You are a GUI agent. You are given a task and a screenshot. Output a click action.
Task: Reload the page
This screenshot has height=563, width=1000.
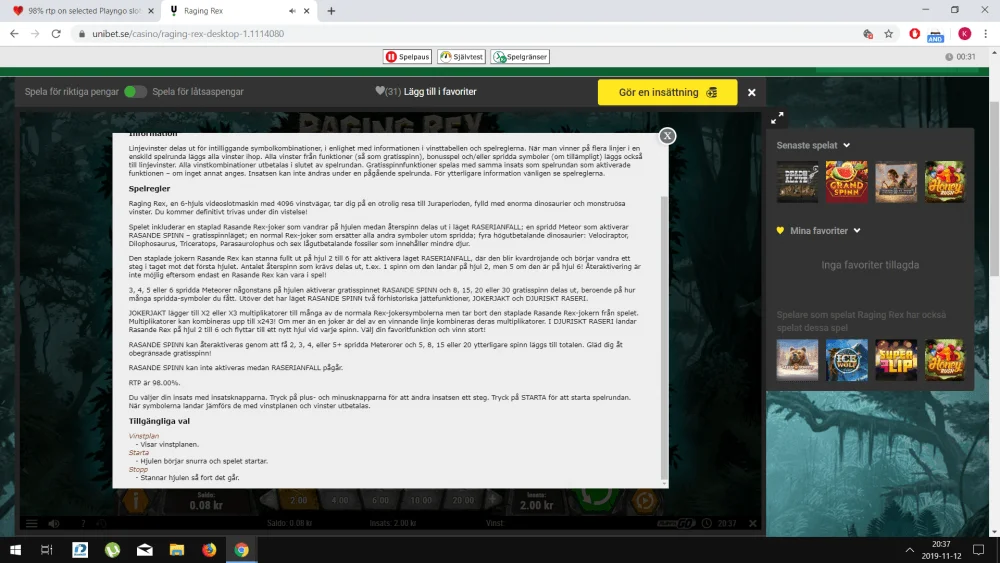(x=56, y=34)
